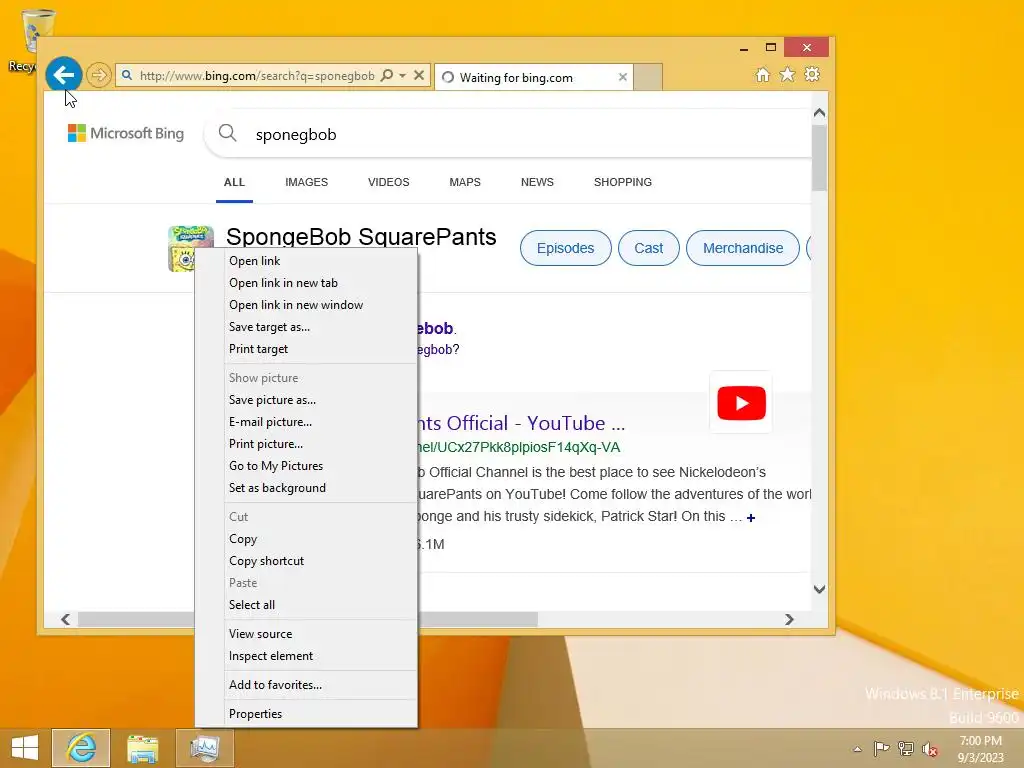Click the muted speaker volume icon

click(930, 748)
